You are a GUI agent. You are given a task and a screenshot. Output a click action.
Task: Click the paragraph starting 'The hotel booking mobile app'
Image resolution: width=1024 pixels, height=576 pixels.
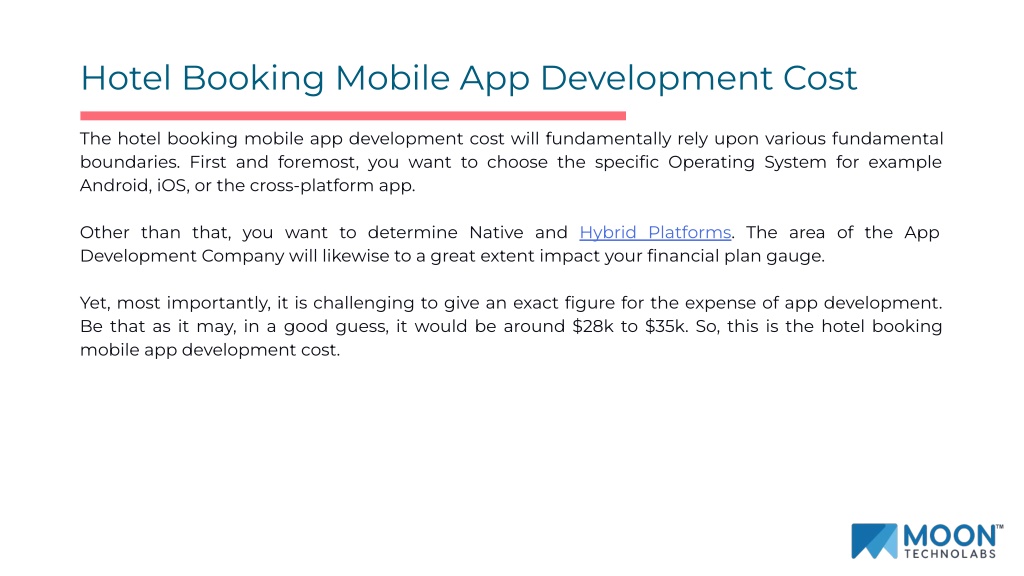coord(511,162)
